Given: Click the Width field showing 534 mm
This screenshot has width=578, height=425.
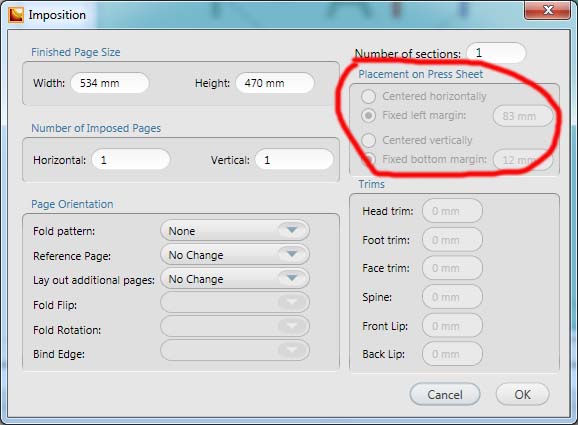Looking at the screenshot, I should pyautogui.click(x=110, y=83).
